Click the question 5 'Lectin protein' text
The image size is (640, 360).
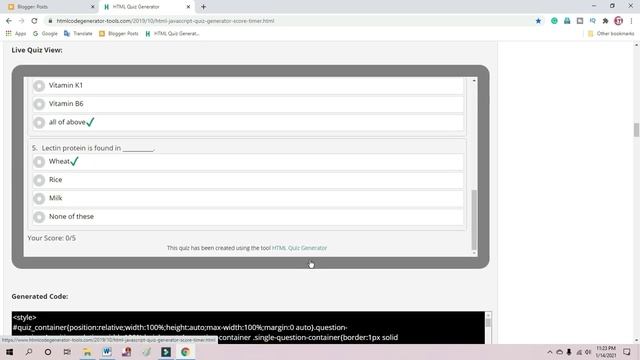(93, 148)
